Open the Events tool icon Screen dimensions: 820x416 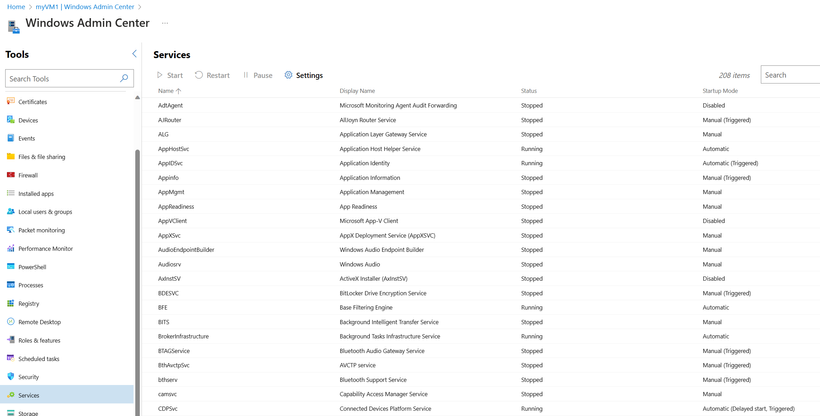coord(10,138)
